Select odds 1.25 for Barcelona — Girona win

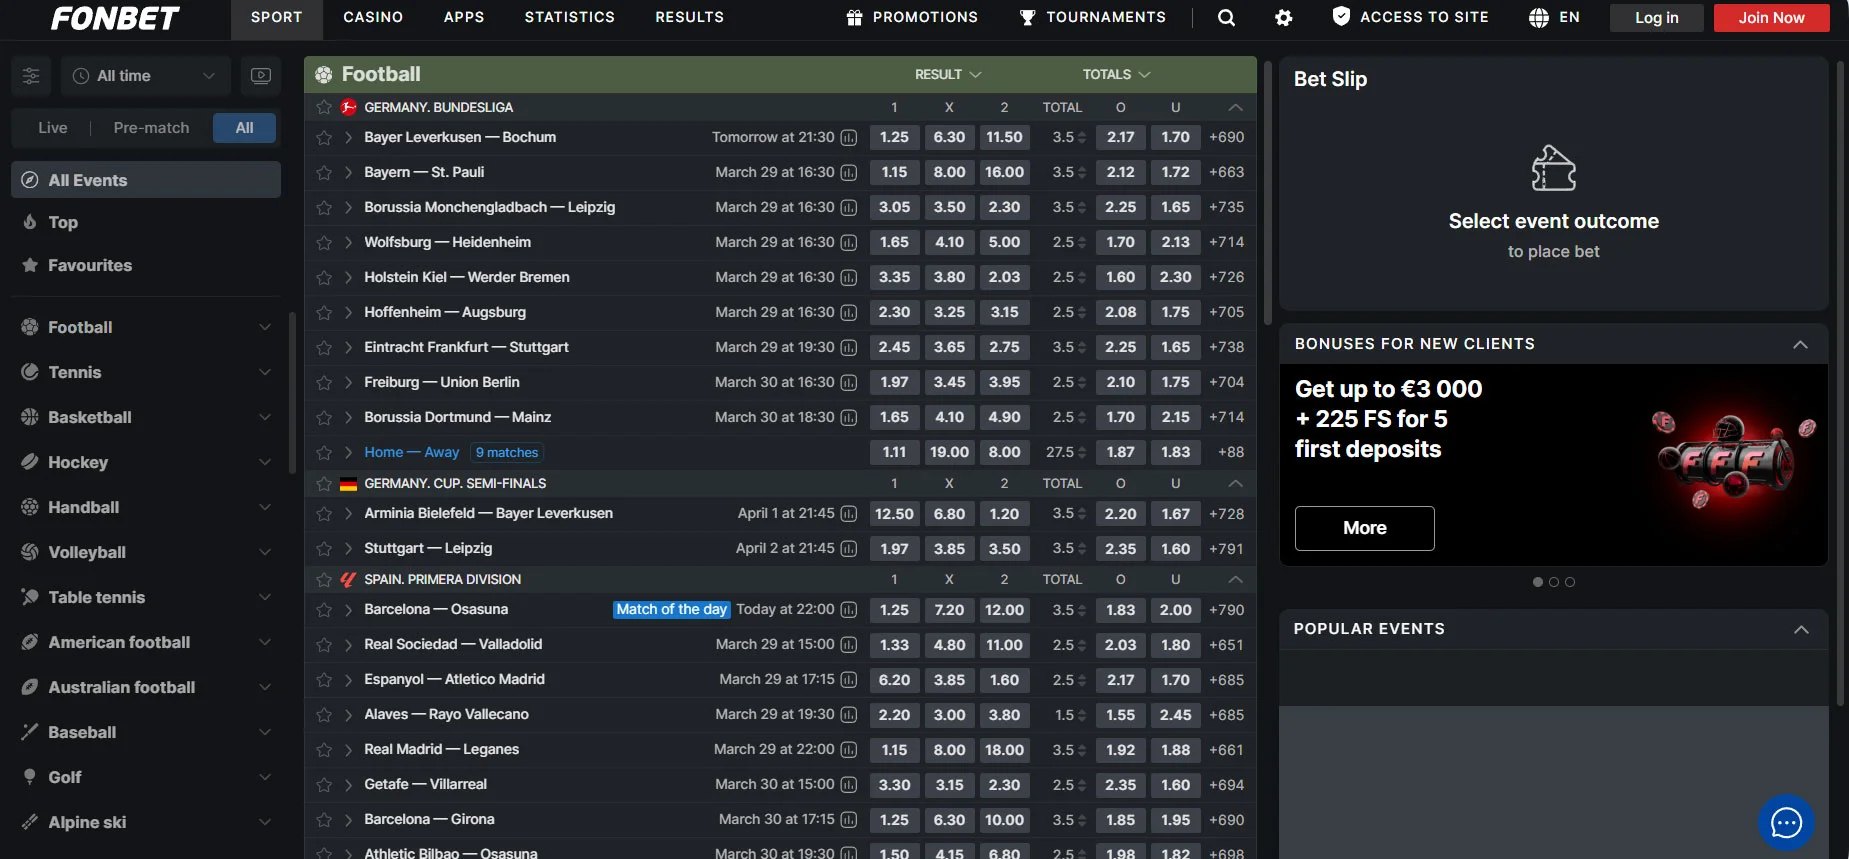pyautogui.click(x=894, y=820)
